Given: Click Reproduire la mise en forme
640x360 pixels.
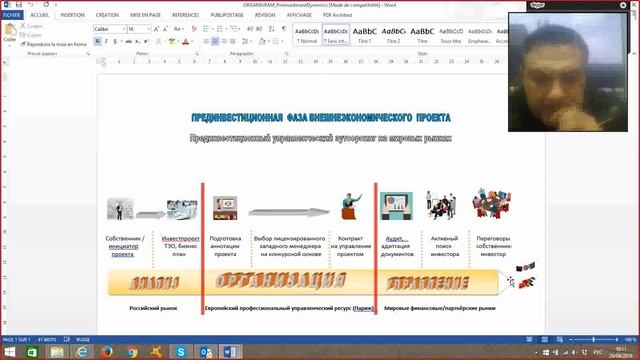Looking at the screenshot, I should (x=53, y=44).
